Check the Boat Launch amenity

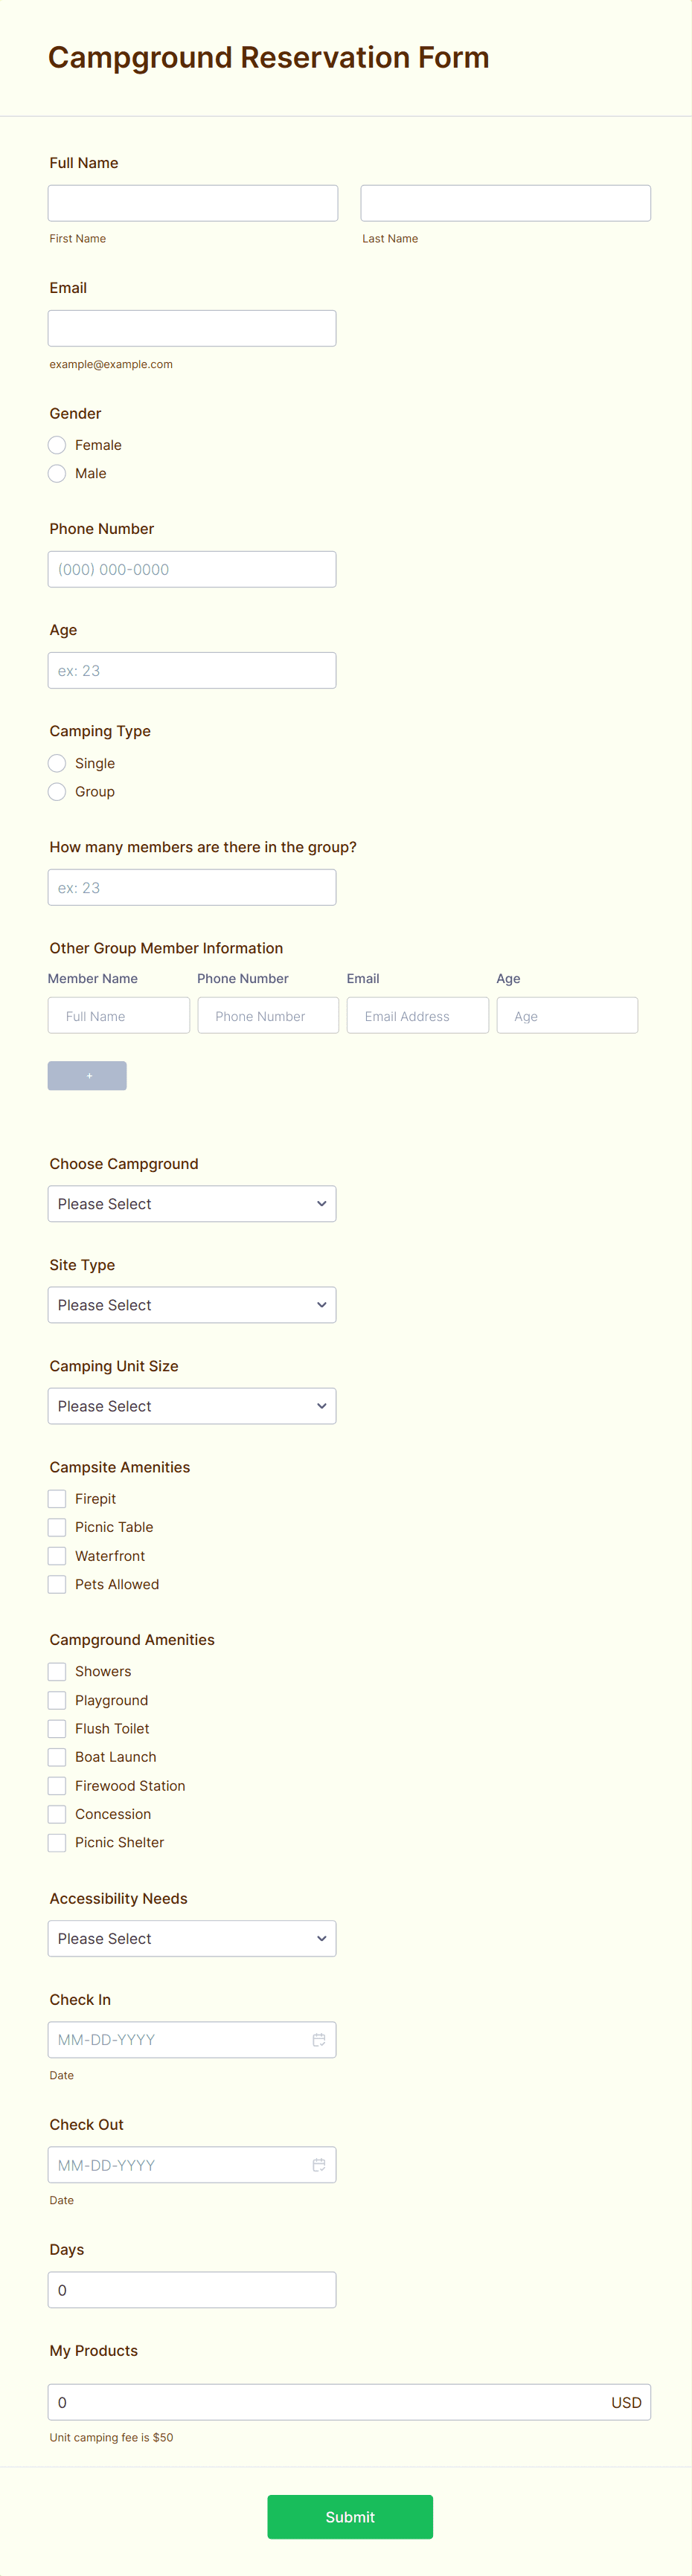57,1756
